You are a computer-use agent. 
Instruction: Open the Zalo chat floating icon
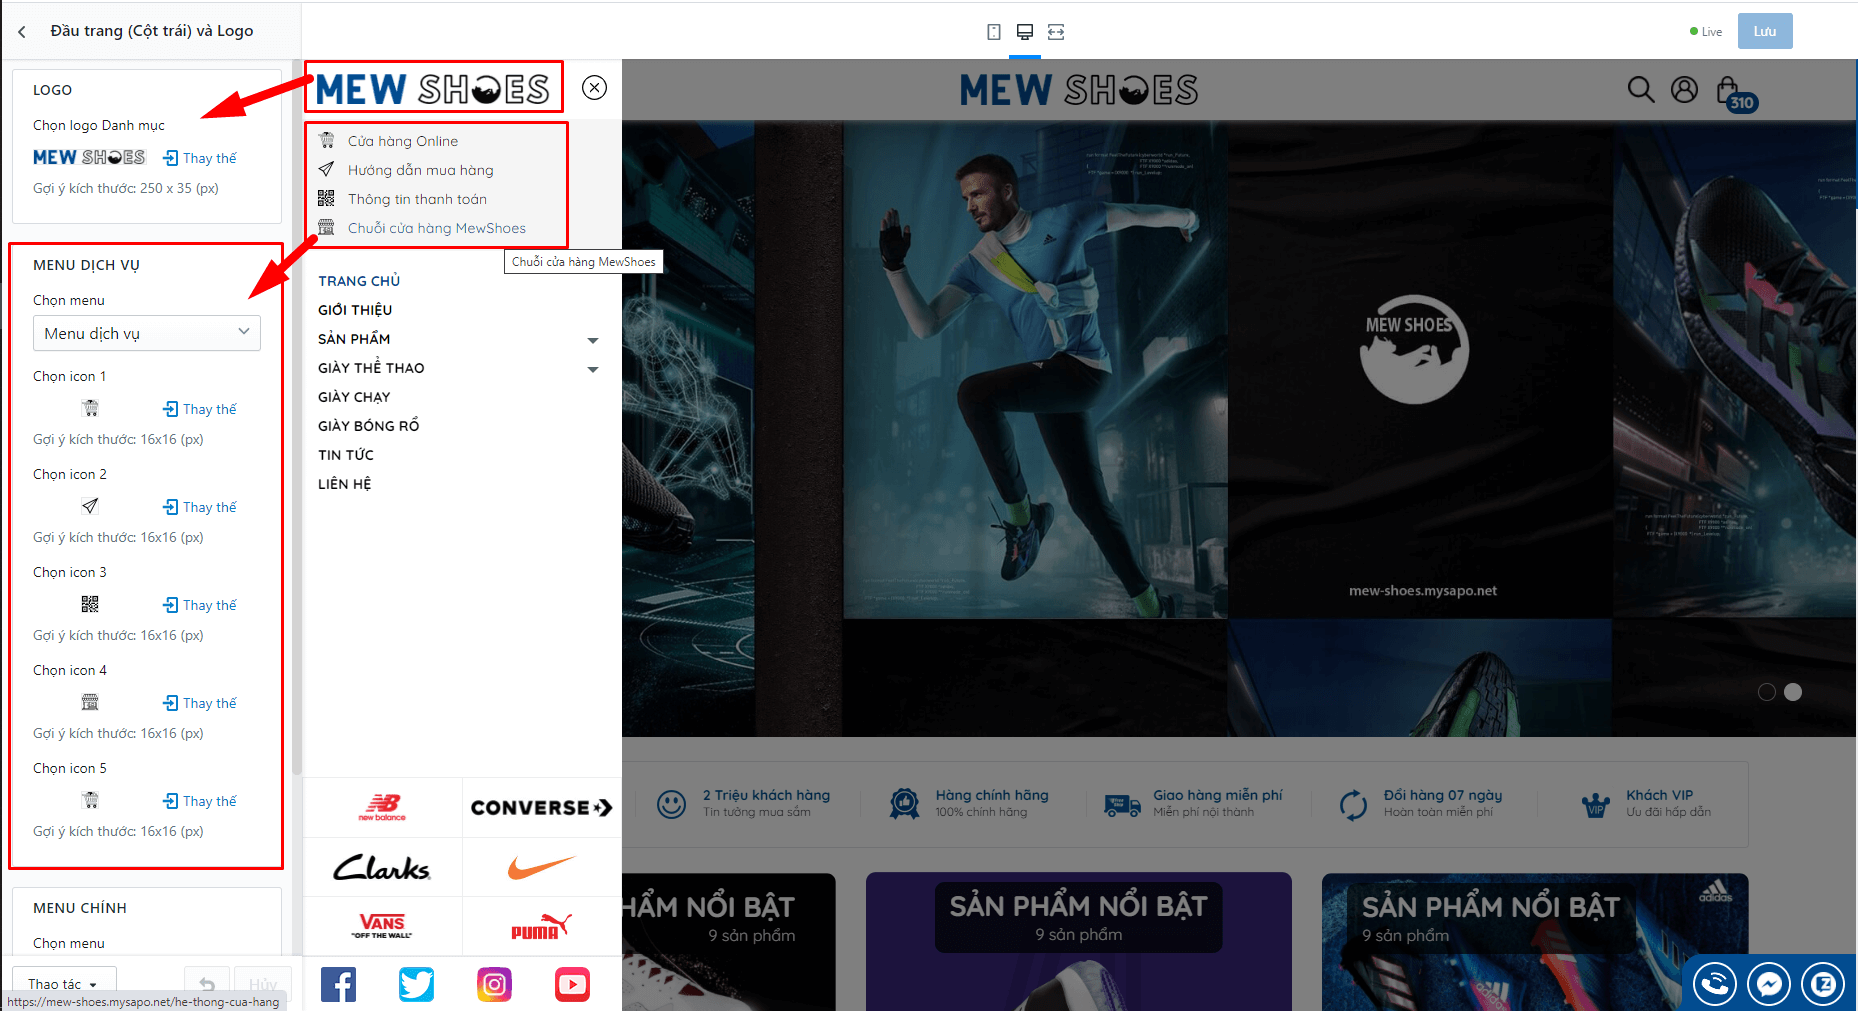[1822, 984]
